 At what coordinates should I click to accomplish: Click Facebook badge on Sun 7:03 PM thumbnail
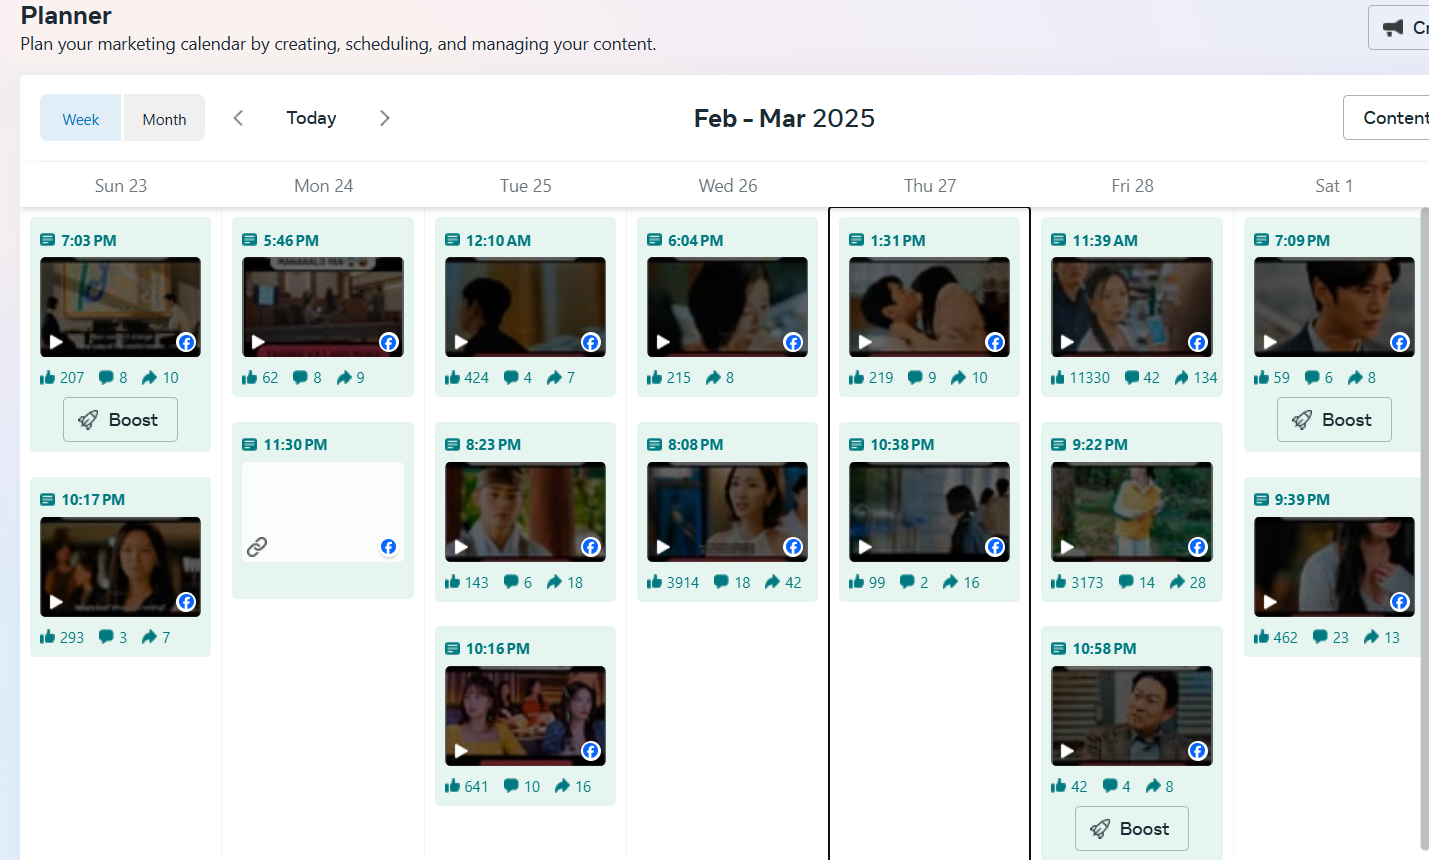[186, 342]
